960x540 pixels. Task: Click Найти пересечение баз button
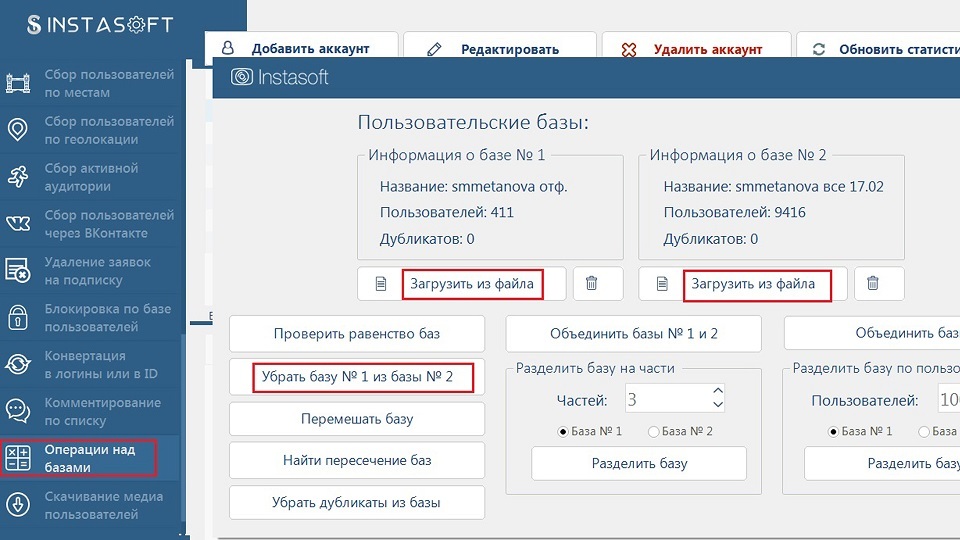click(357, 460)
